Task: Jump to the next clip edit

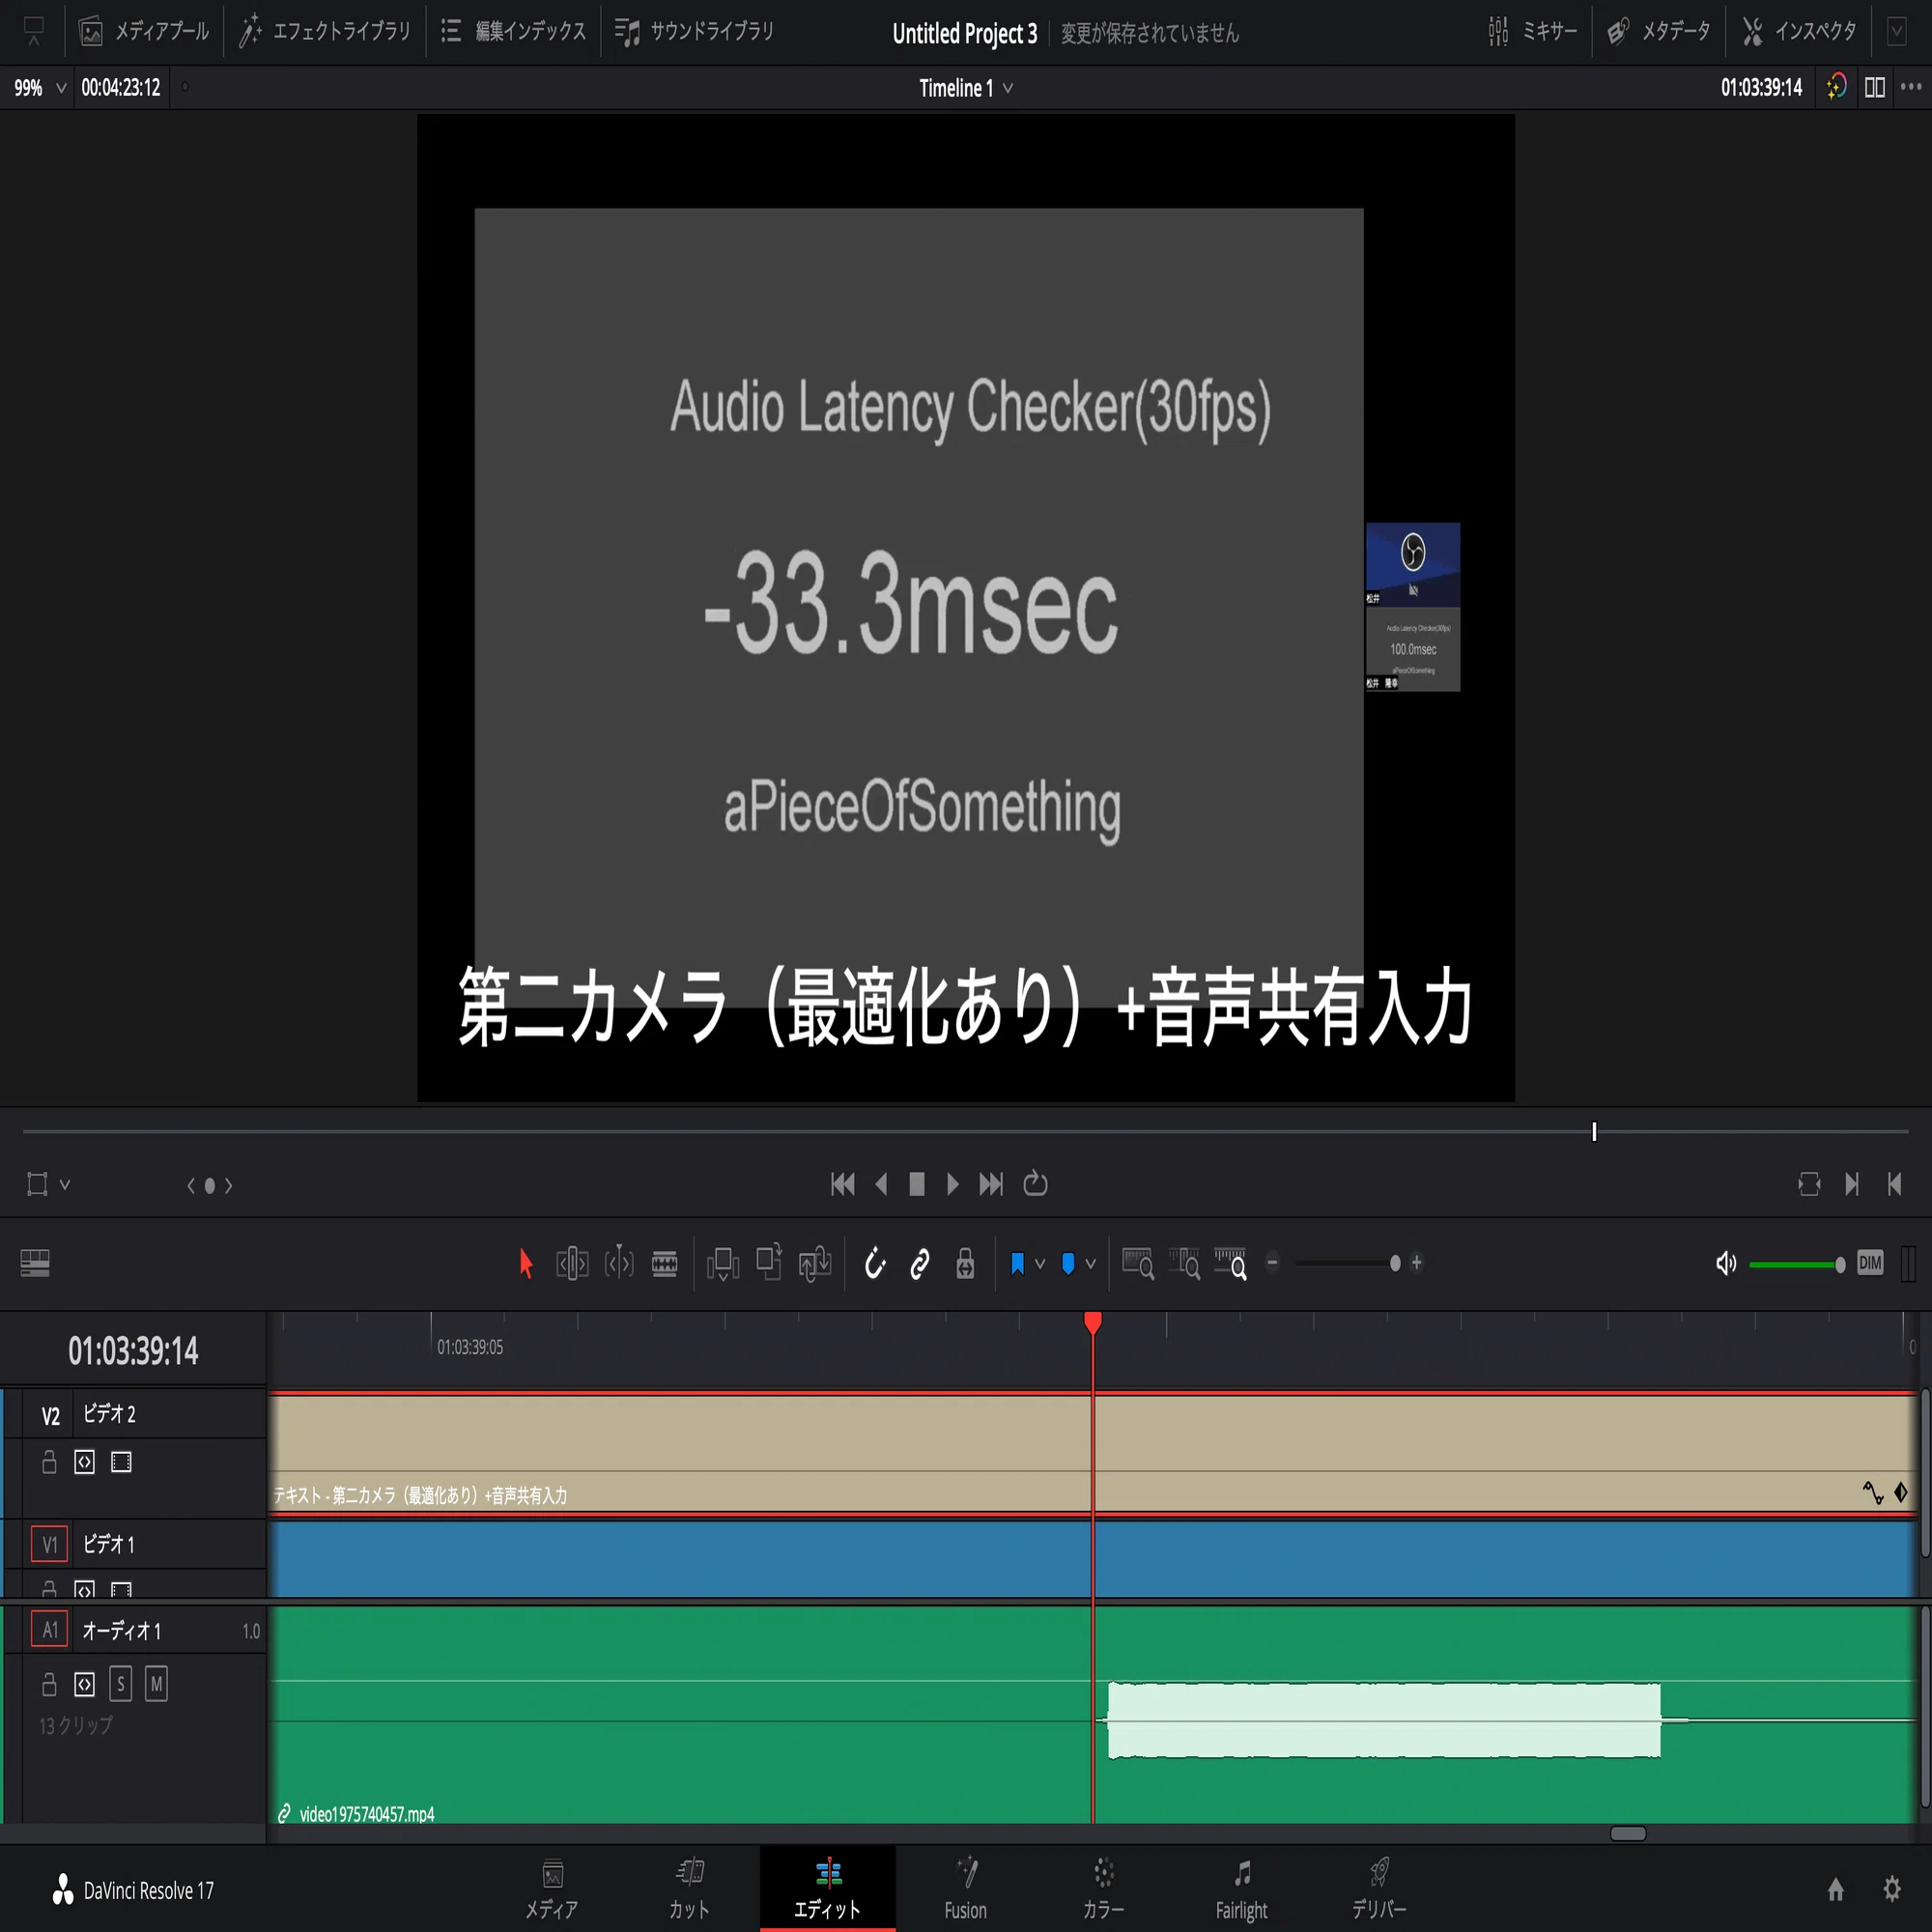Action: click(x=1851, y=1185)
